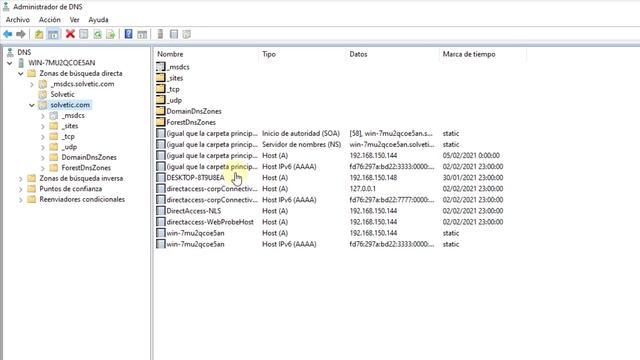Expand DomainDnsZones node in the tree
The image size is (640, 360).
point(43,157)
